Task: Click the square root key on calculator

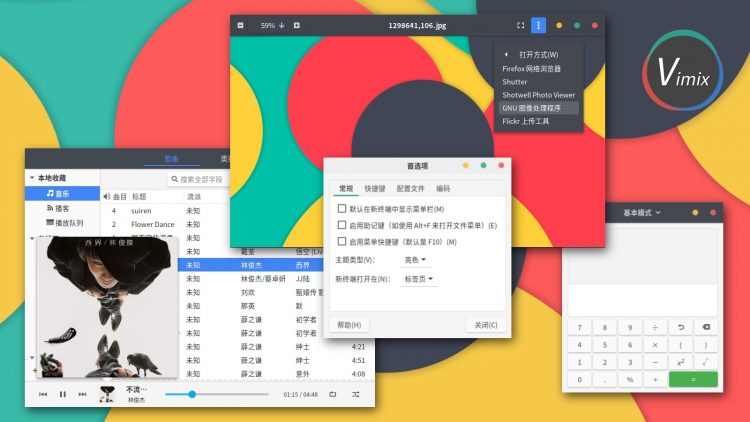Action: [706, 362]
